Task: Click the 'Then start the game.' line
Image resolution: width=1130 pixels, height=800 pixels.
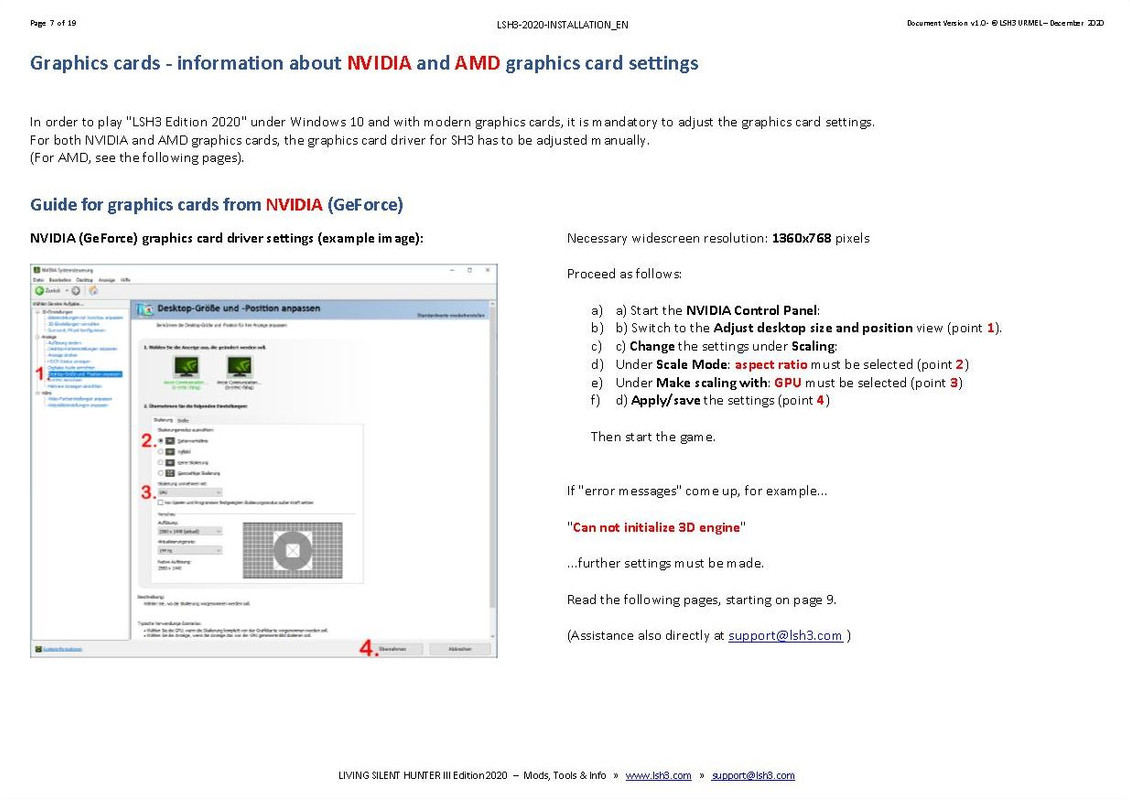Action: [653, 437]
